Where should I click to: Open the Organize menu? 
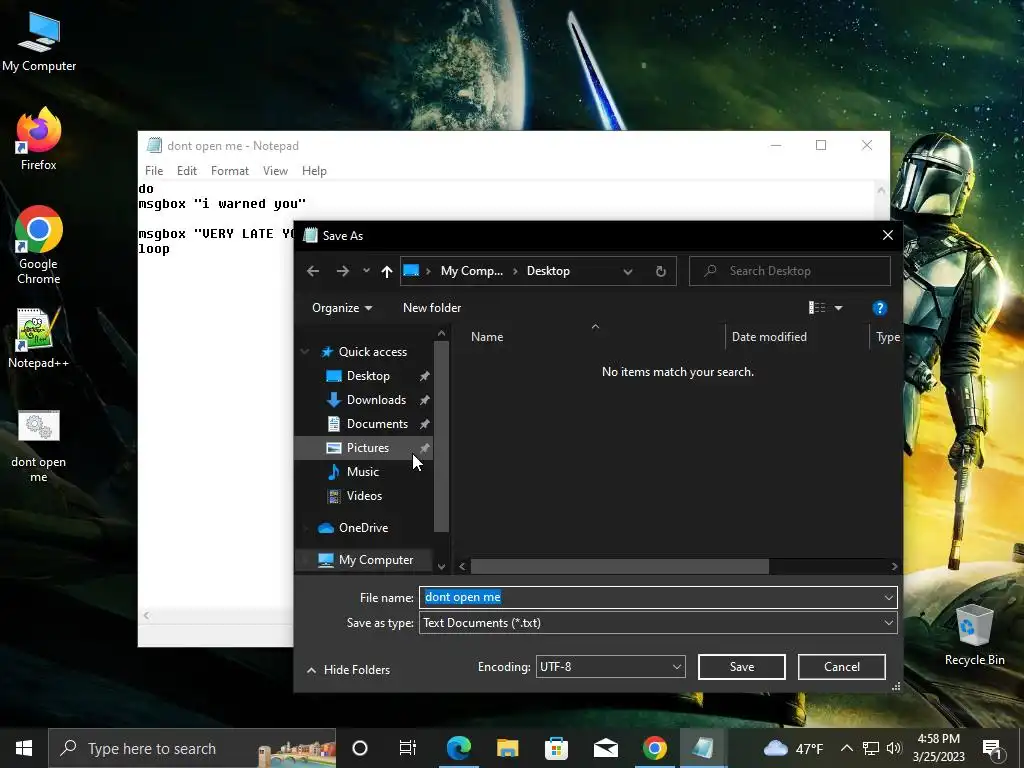click(x=342, y=308)
